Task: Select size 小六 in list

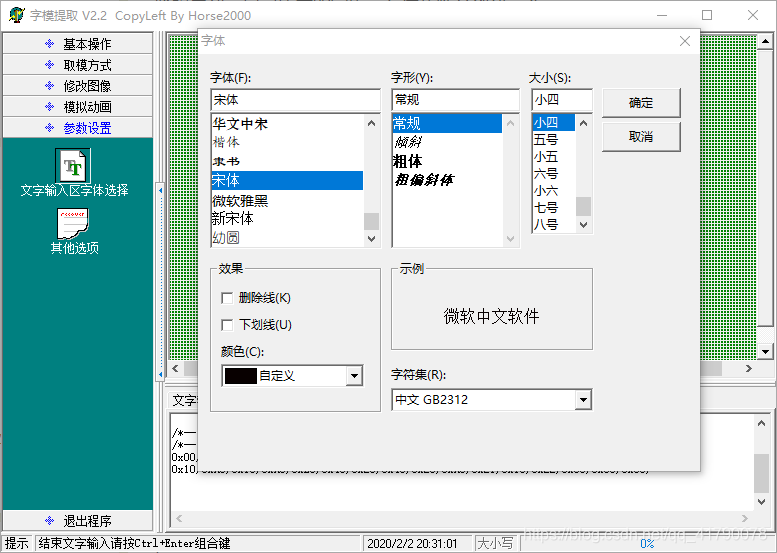Action: [x=554, y=191]
